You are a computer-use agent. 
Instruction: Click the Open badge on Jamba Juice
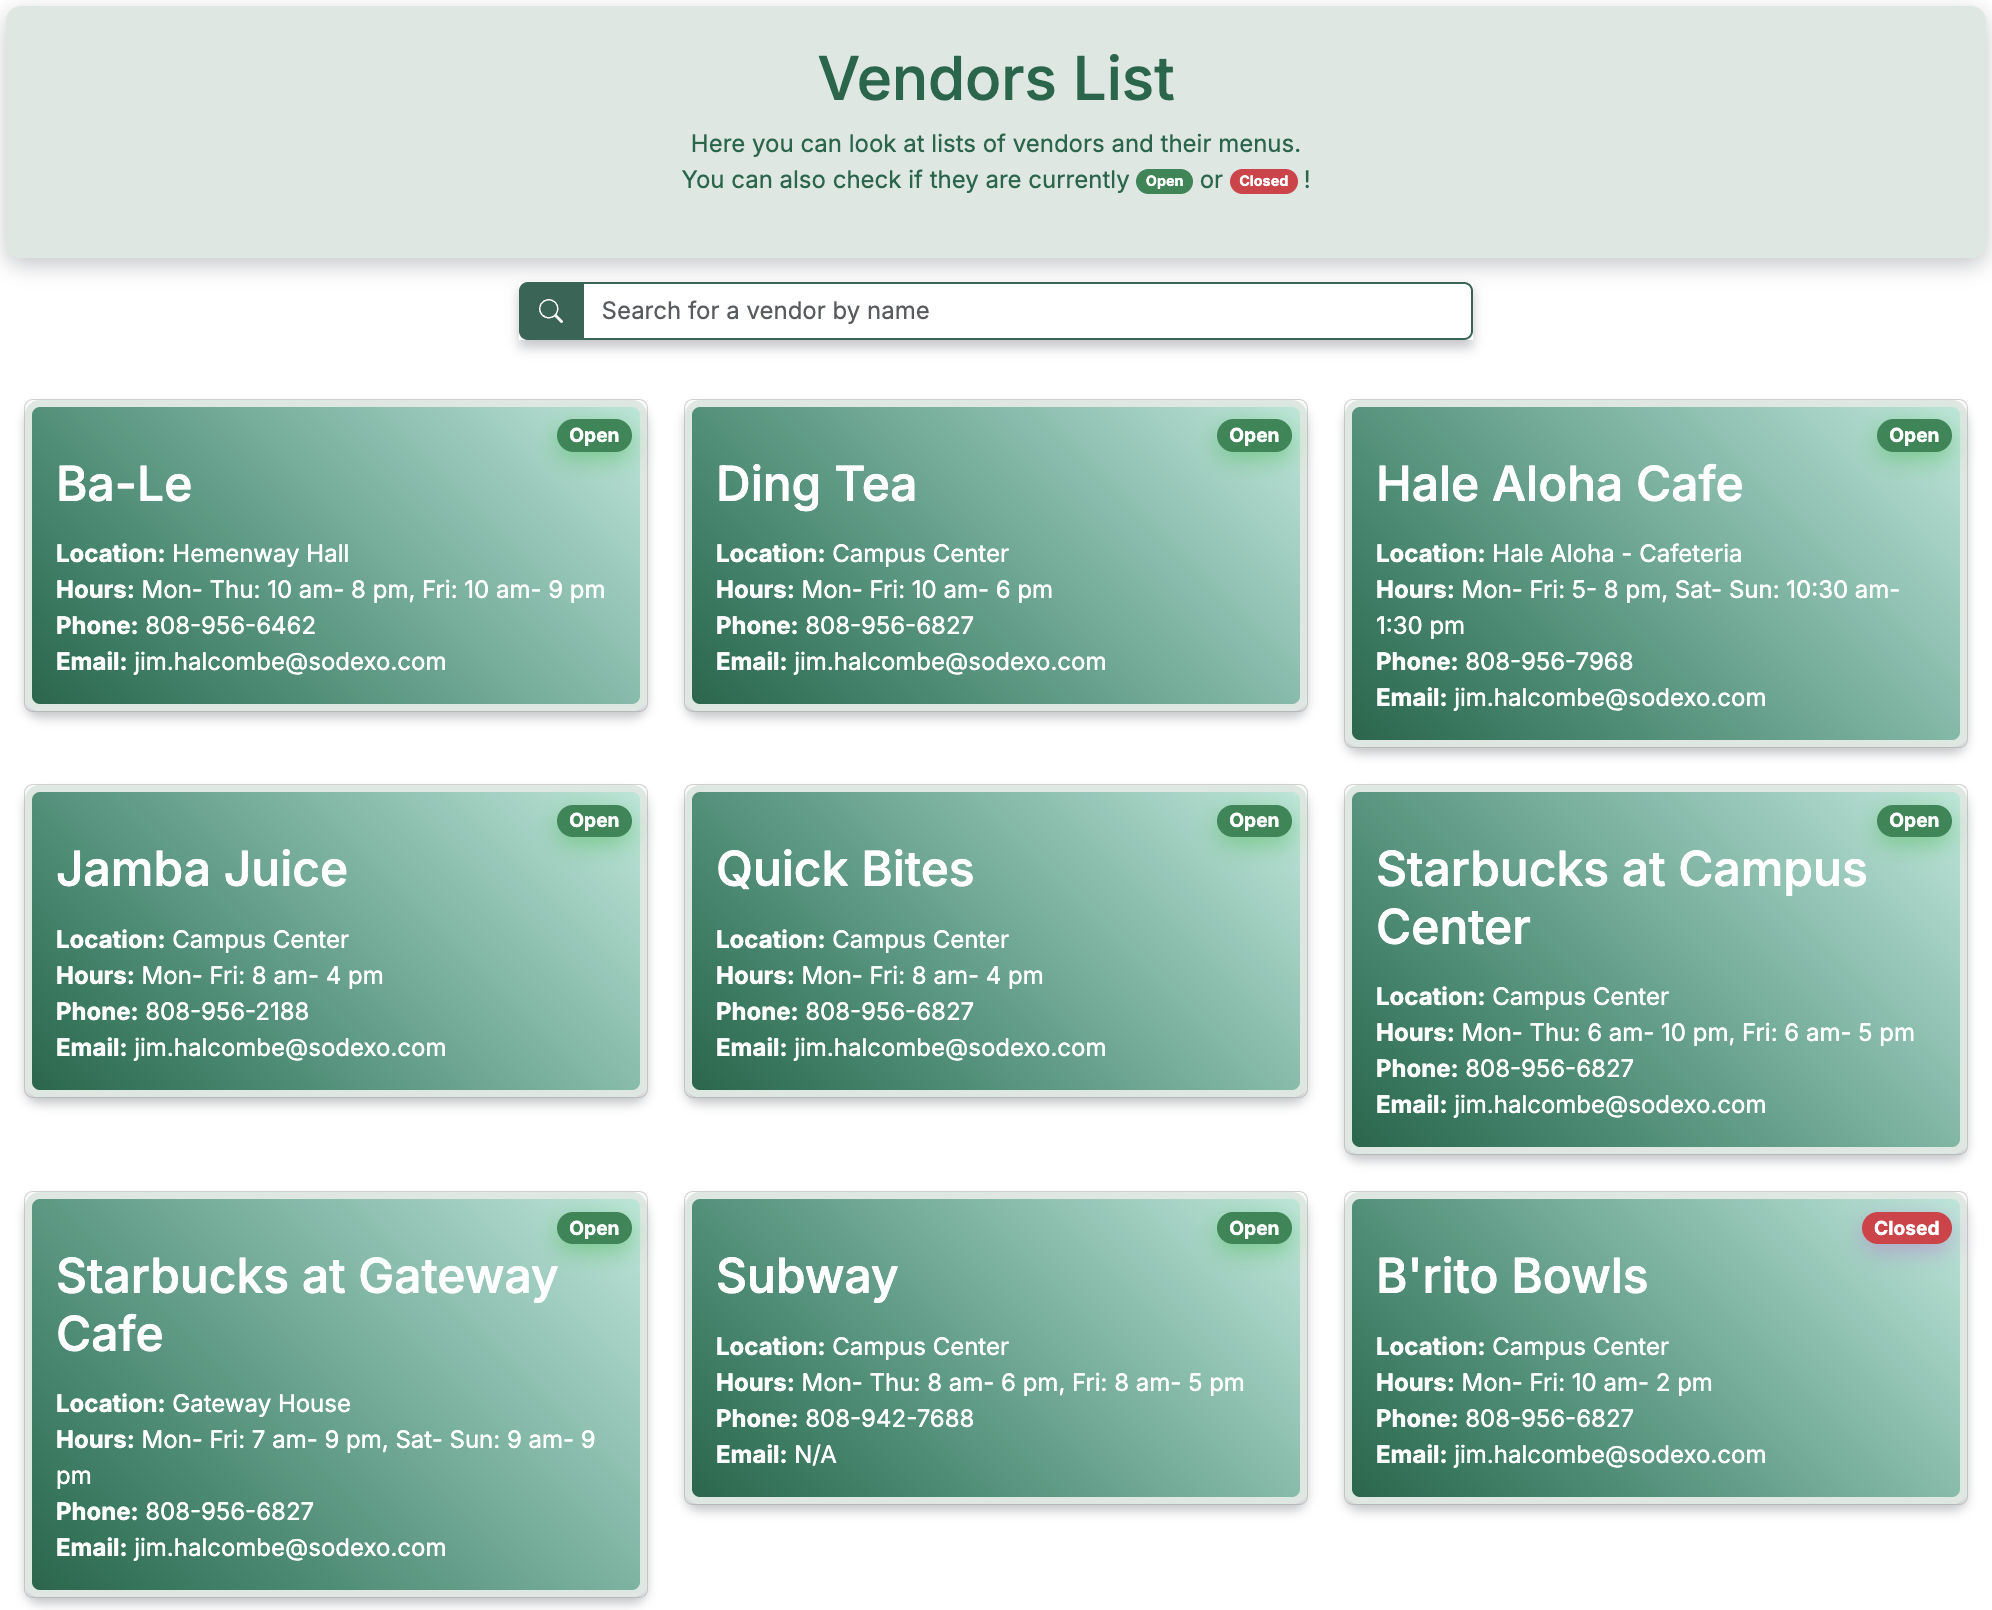click(x=594, y=820)
